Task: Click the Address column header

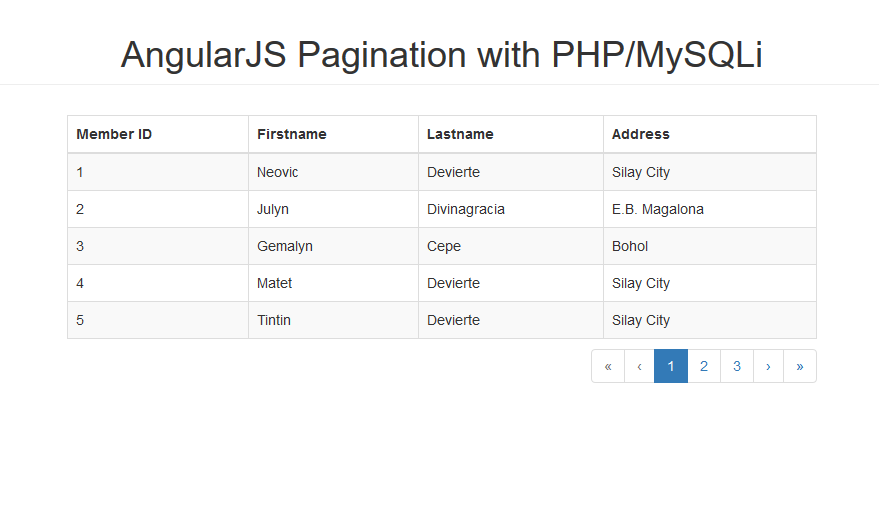Action: [x=710, y=134]
